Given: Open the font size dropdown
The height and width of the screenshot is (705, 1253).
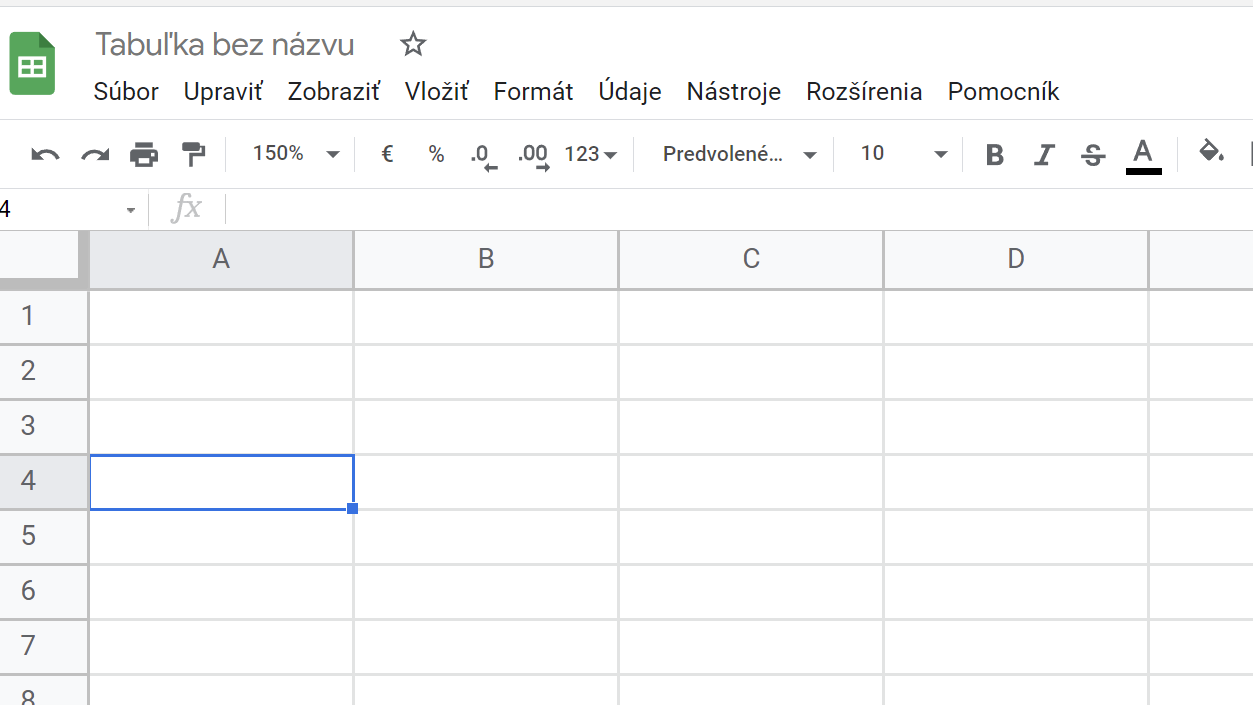Looking at the screenshot, I should [898, 153].
